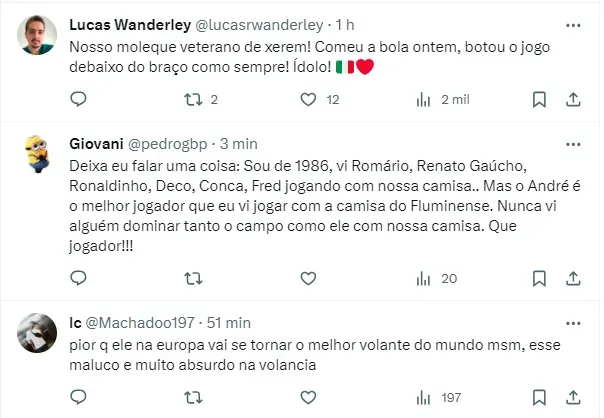Reply to Giovani's tweet
This screenshot has height=418, width=604.
[79, 279]
